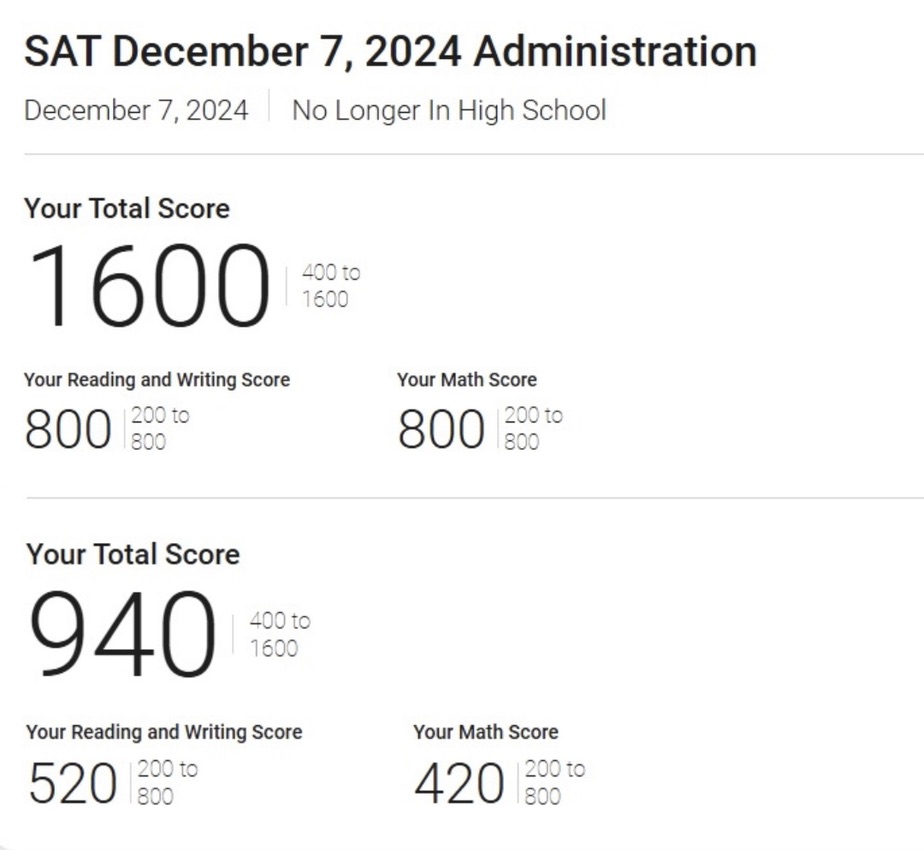Viewport: 924px width, 850px height.
Task: Click the 1600 total score
Action: click(x=149, y=286)
